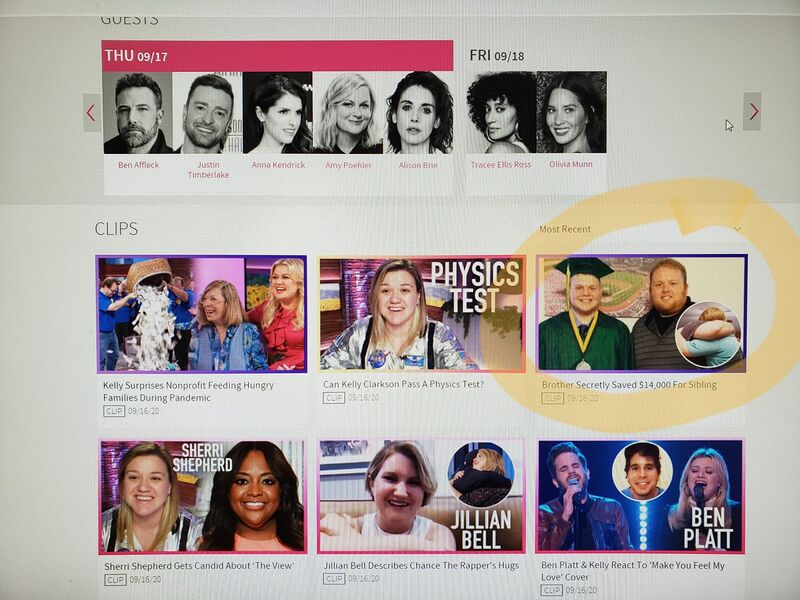
Task: Click the right carousel arrow in Guests
Action: tap(752, 111)
